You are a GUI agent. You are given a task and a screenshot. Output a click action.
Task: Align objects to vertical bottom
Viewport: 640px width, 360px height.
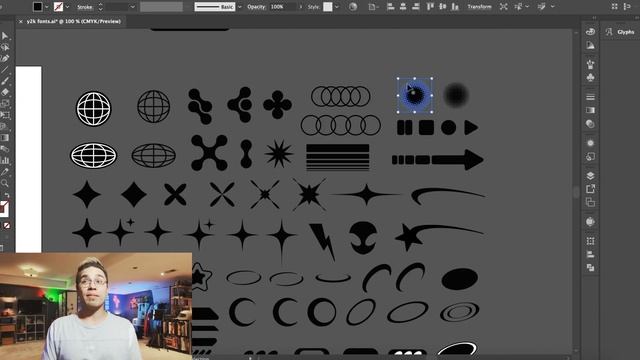pos(455,7)
